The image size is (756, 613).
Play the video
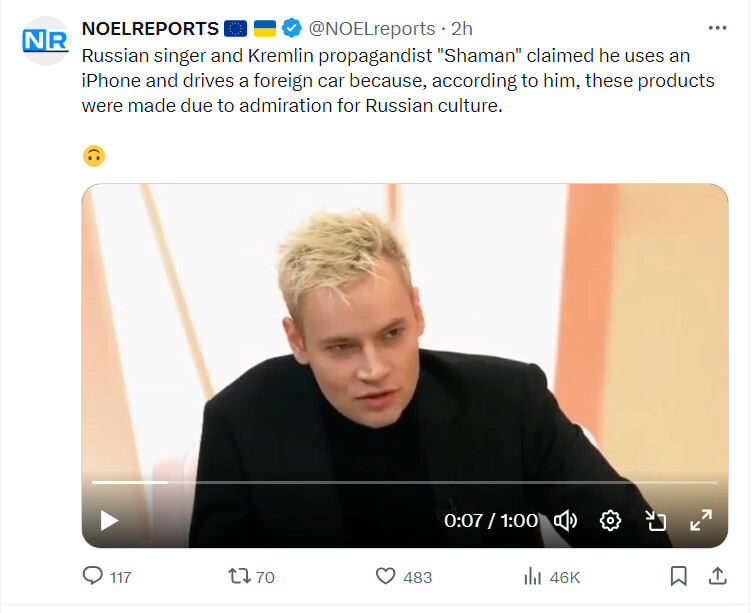pos(109,520)
